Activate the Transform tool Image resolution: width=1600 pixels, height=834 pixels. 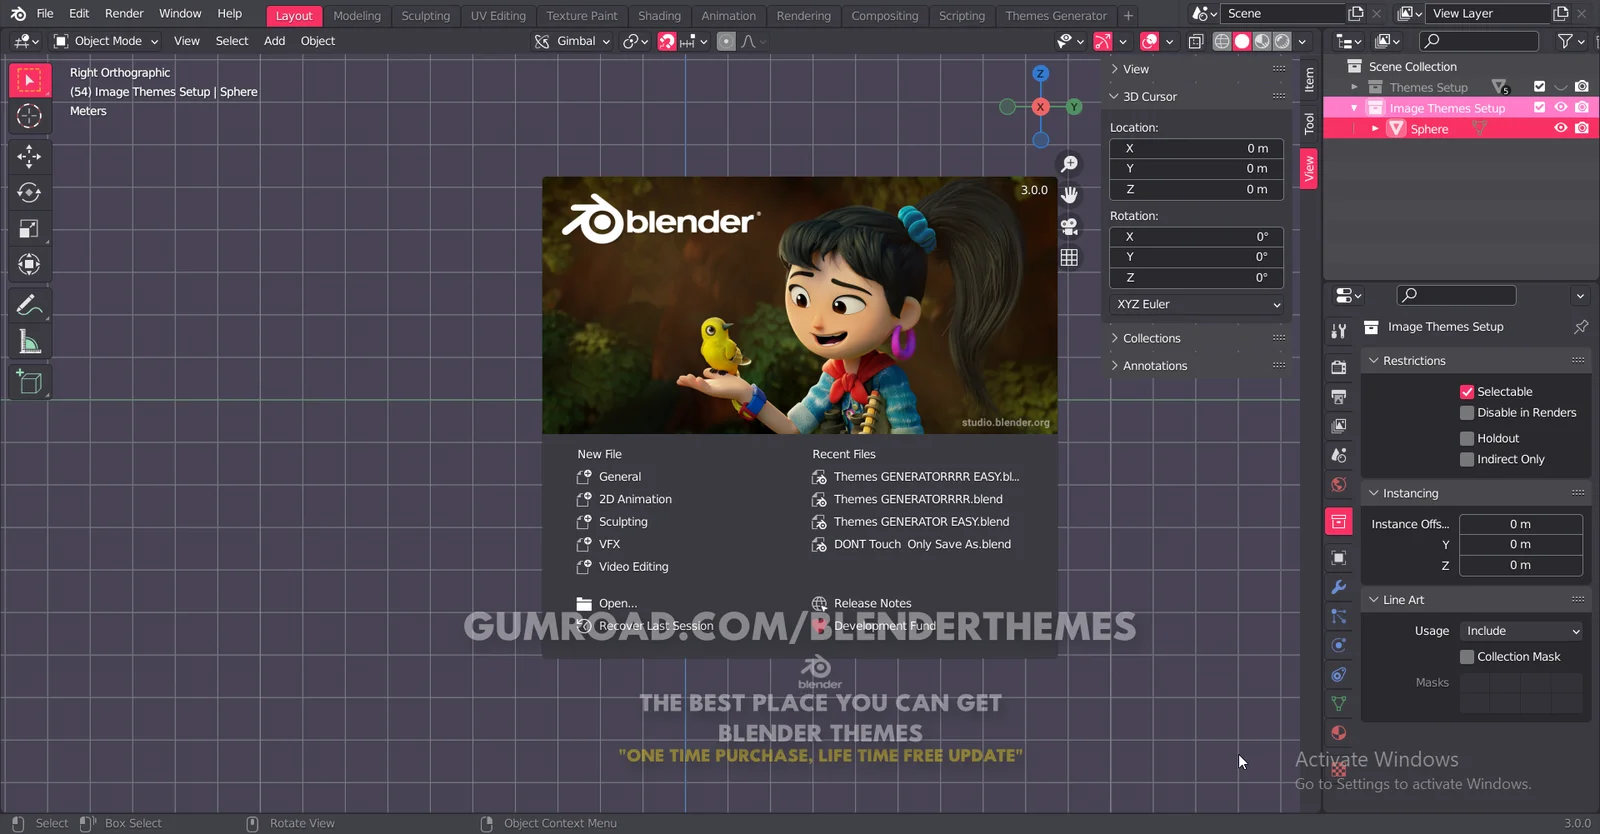point(29,264)
